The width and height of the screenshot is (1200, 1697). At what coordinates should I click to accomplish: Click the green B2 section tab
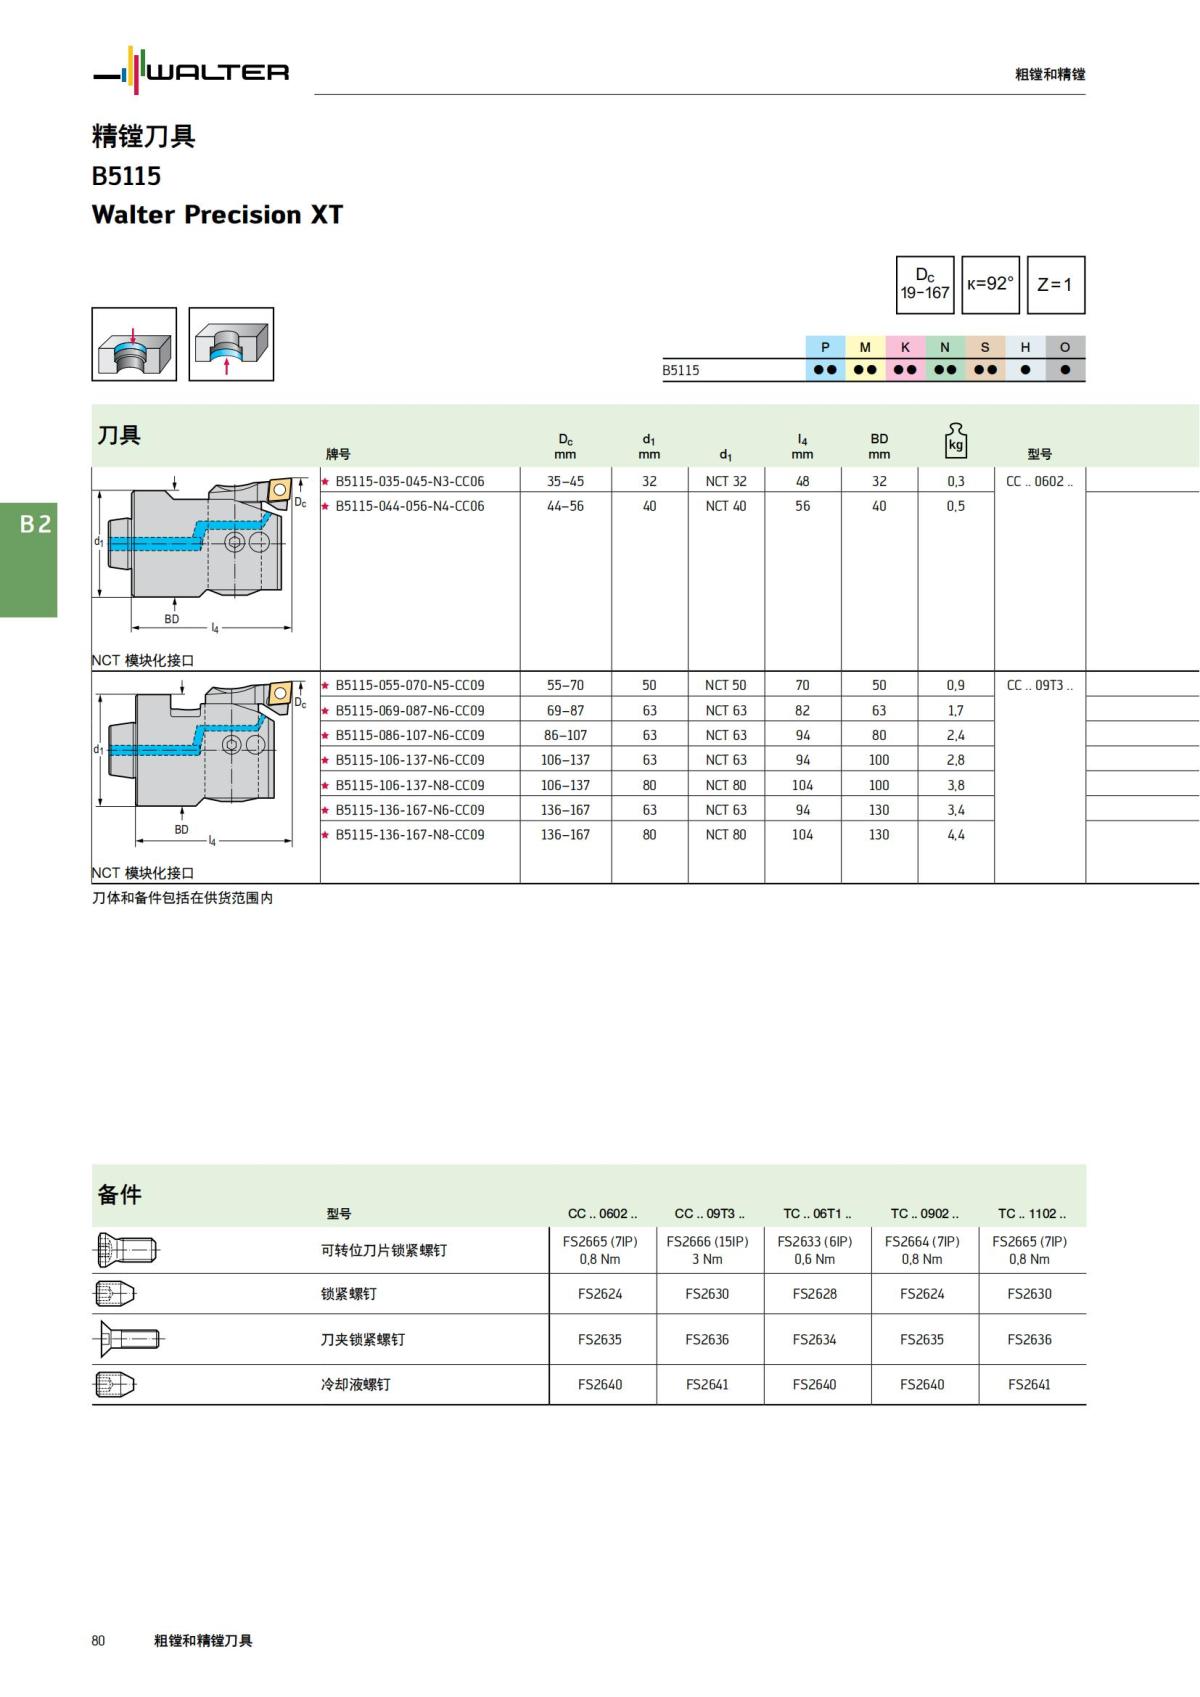tap(28, 560)
